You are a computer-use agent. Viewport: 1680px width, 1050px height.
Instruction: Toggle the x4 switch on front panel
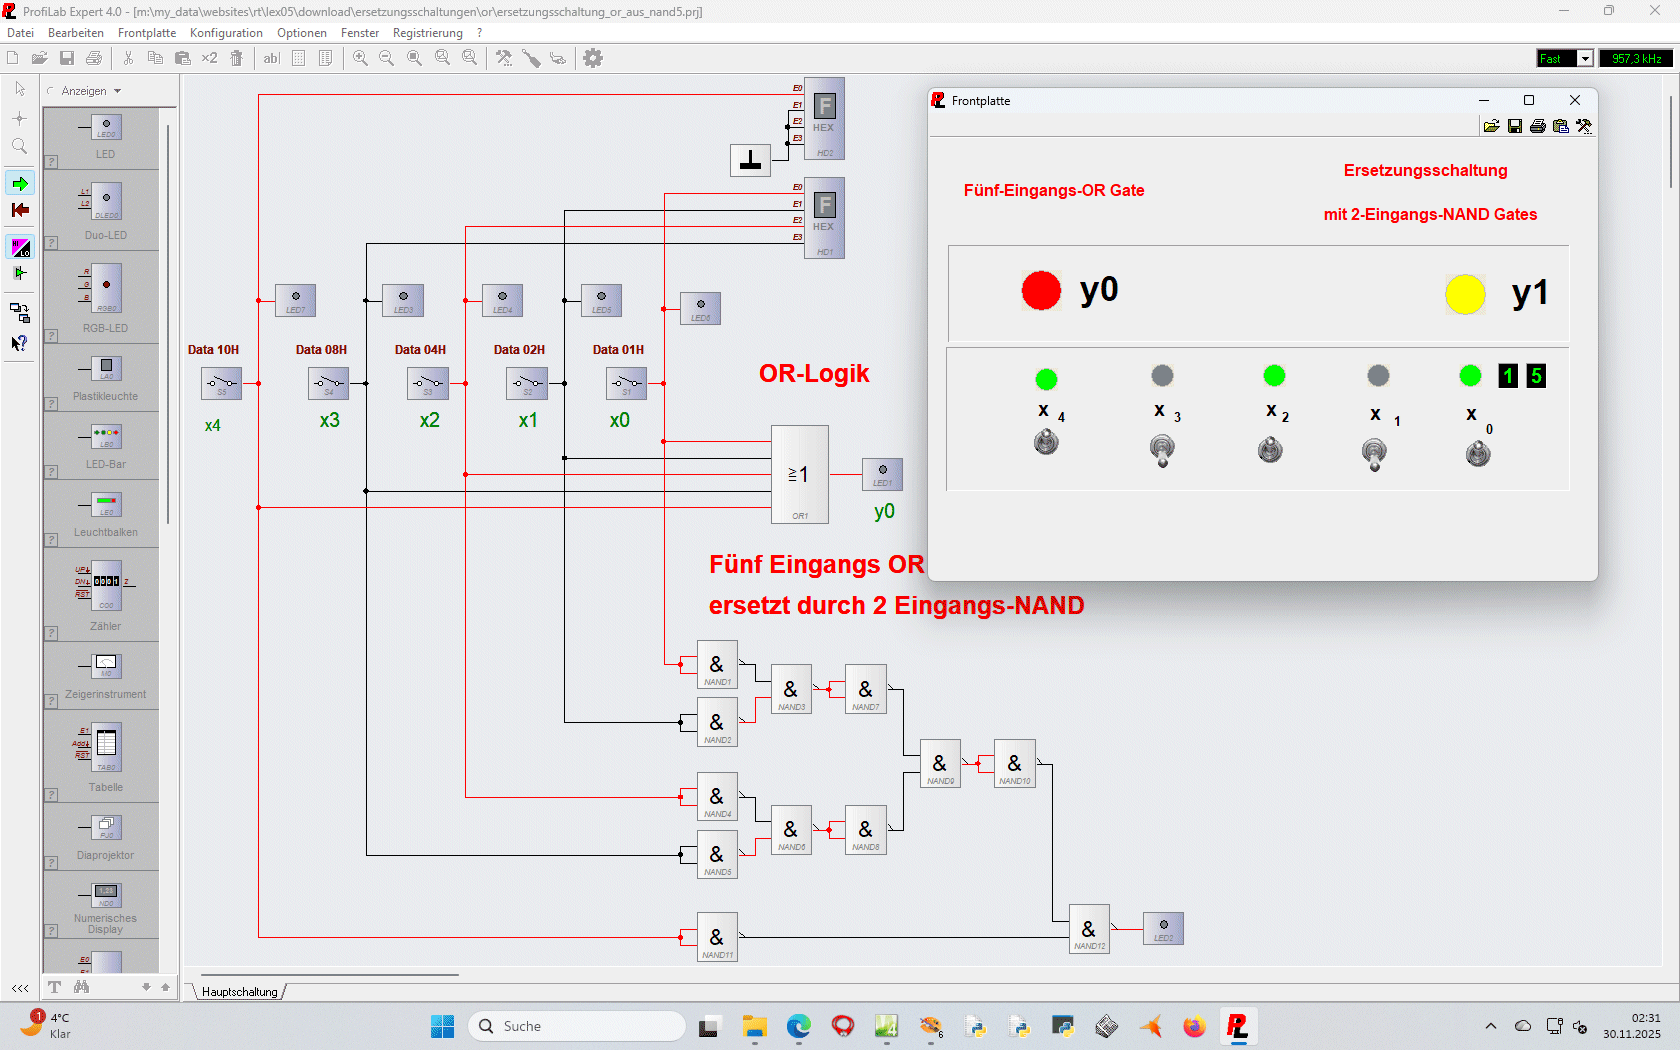(x=1046, y=442)
